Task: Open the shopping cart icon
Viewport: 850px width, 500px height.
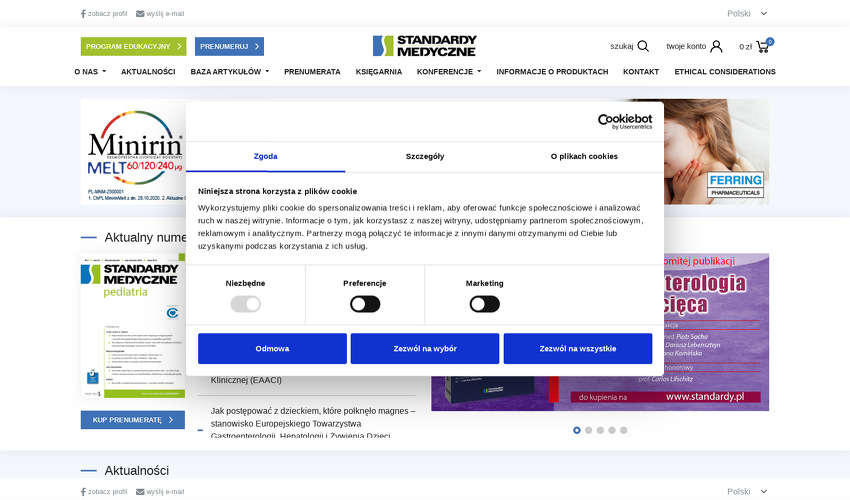Action: (763, 46)
